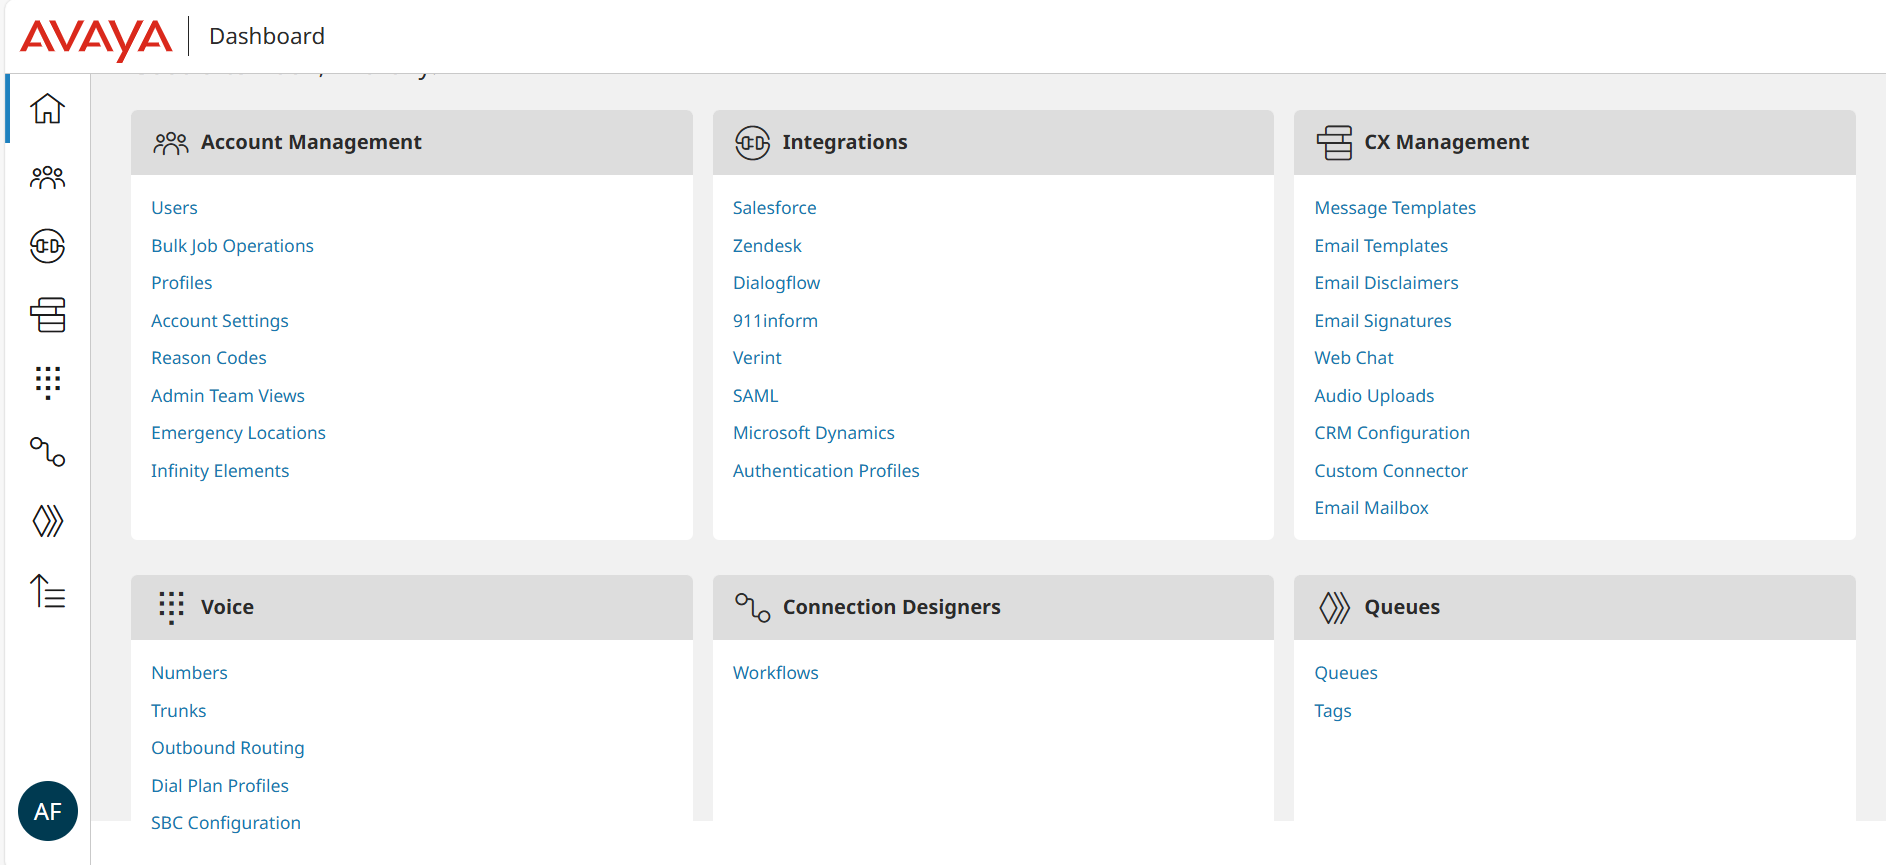Open the Queues link in Queues card
1886x865 pixels.
click(1346, 673)
